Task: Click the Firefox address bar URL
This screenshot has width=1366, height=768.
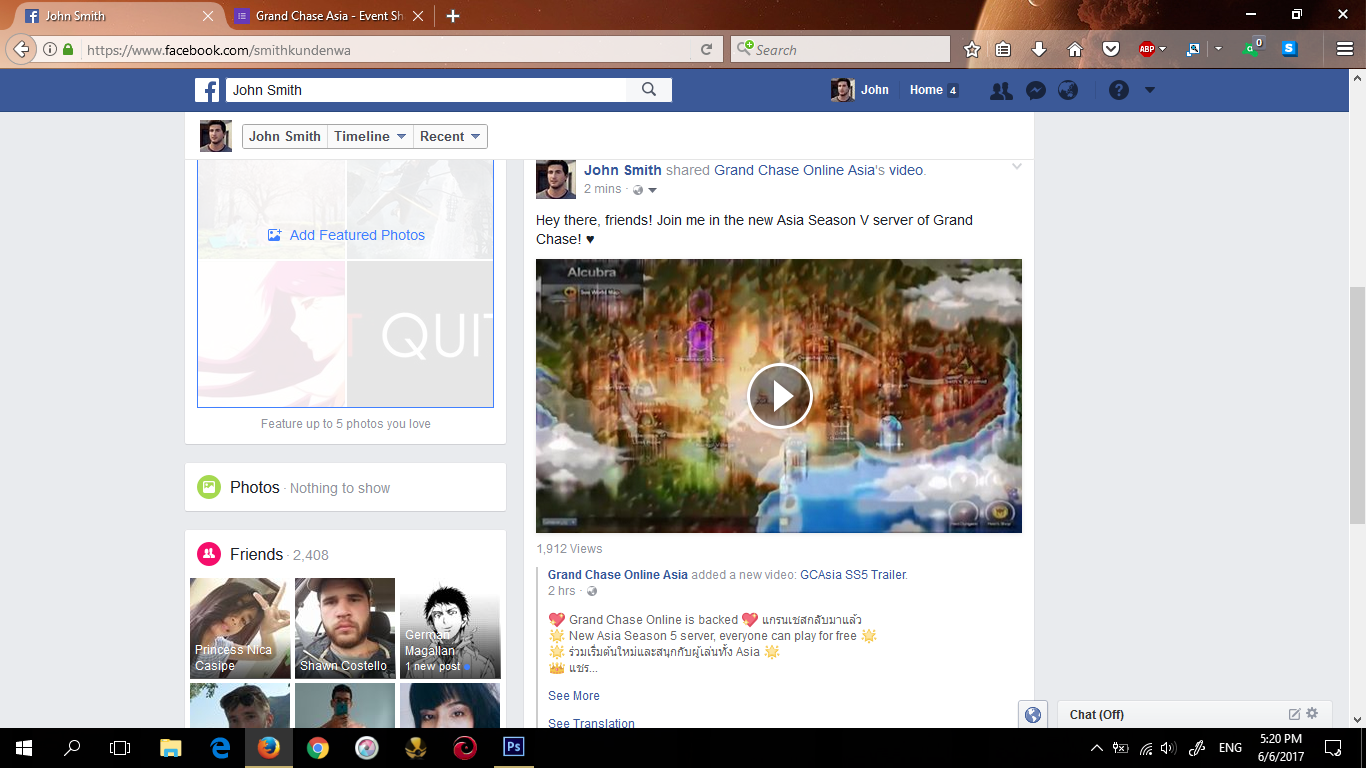Action: point(218,49)
